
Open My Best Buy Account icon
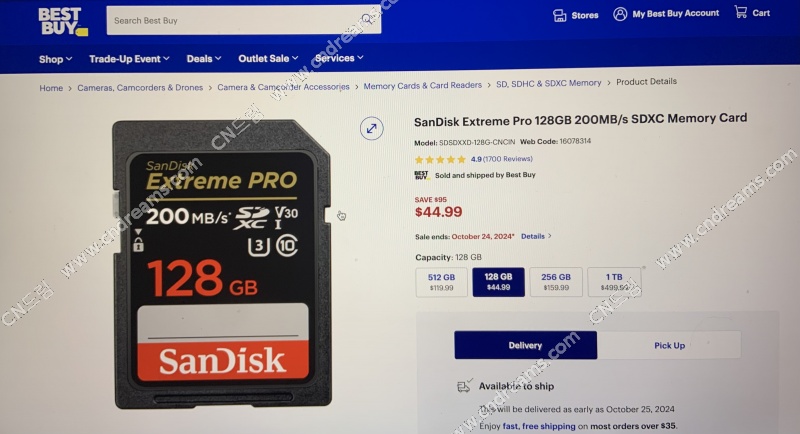pyautogui.click(x=620, y=14)
